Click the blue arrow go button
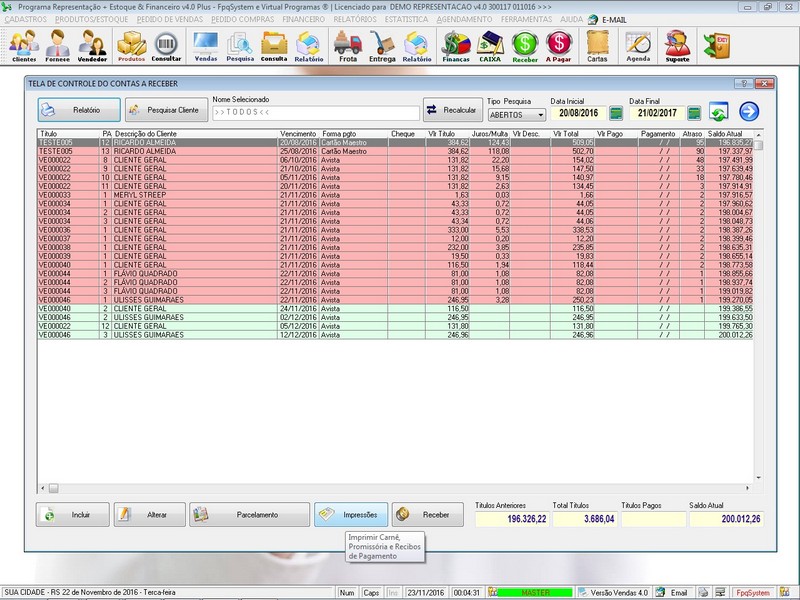Image resolution: width=800 pixels, height=600 pixels. (749, 111)
